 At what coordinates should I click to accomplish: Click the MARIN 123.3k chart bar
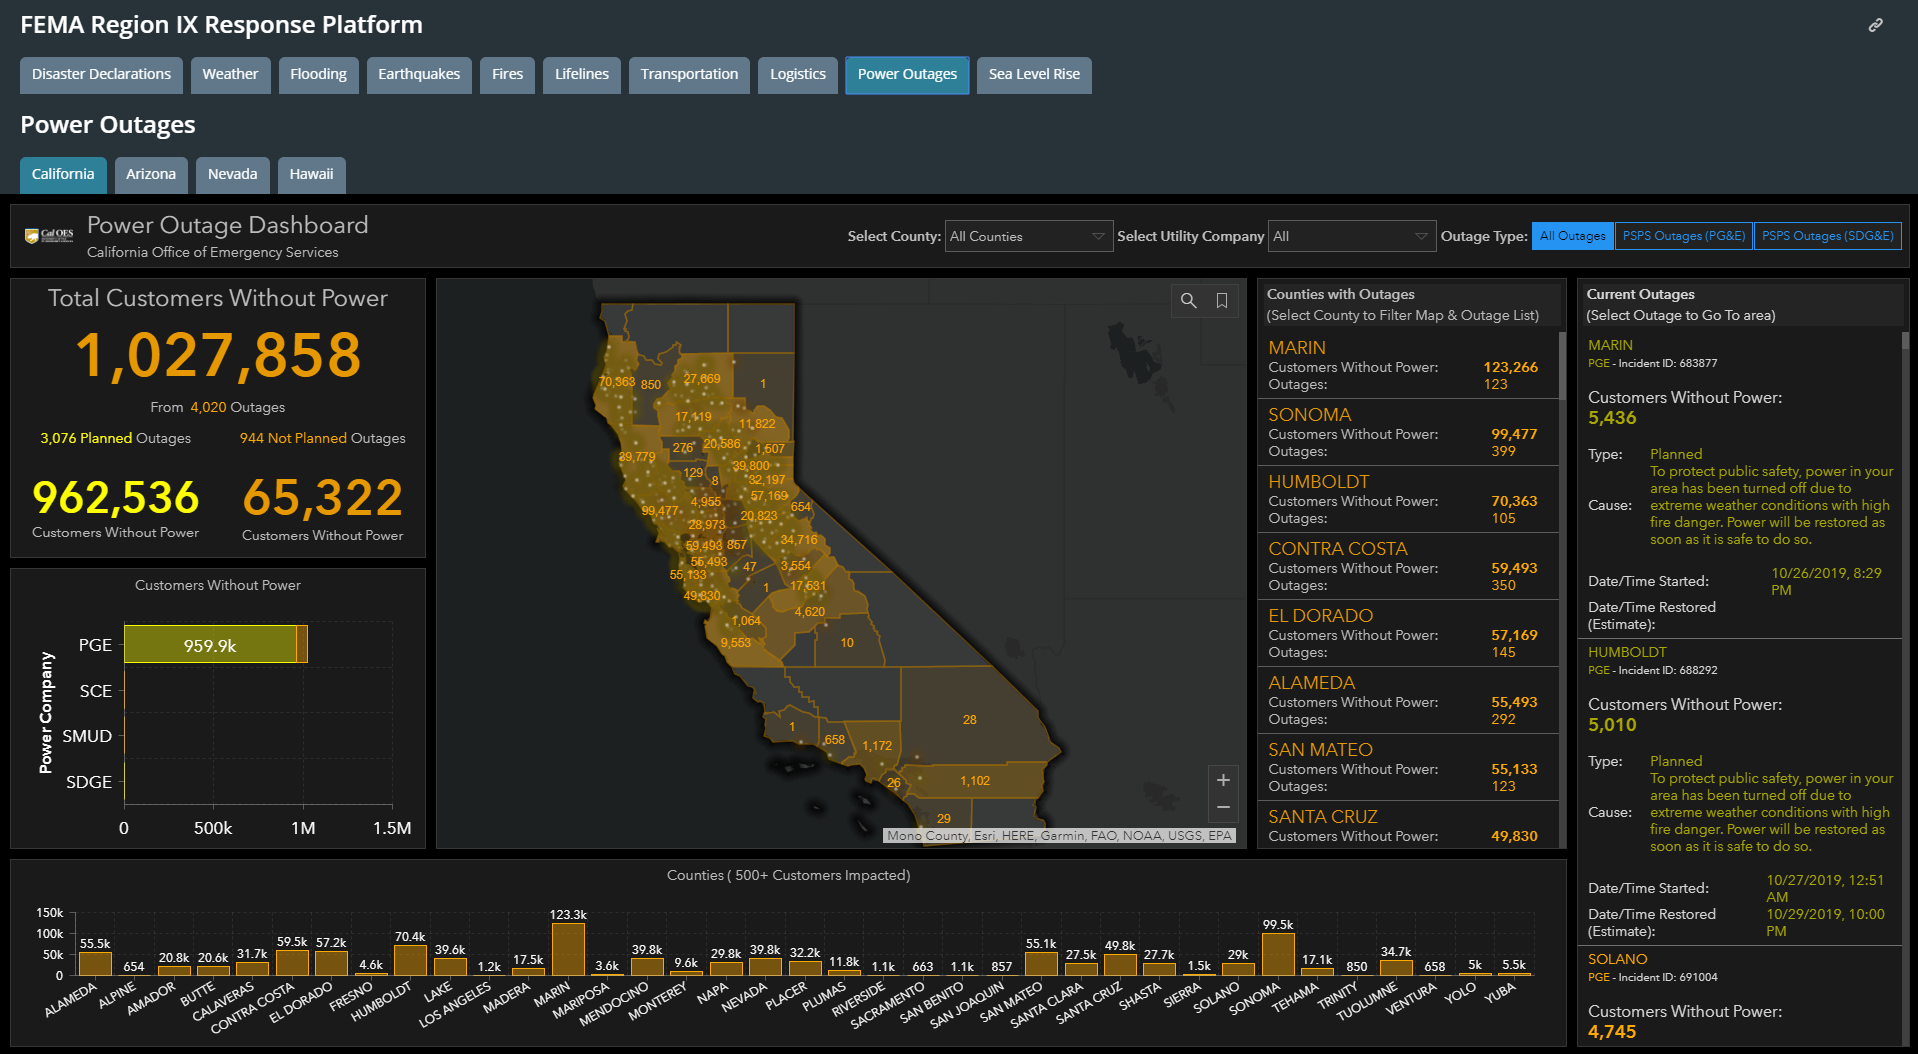tap(568, 949)
